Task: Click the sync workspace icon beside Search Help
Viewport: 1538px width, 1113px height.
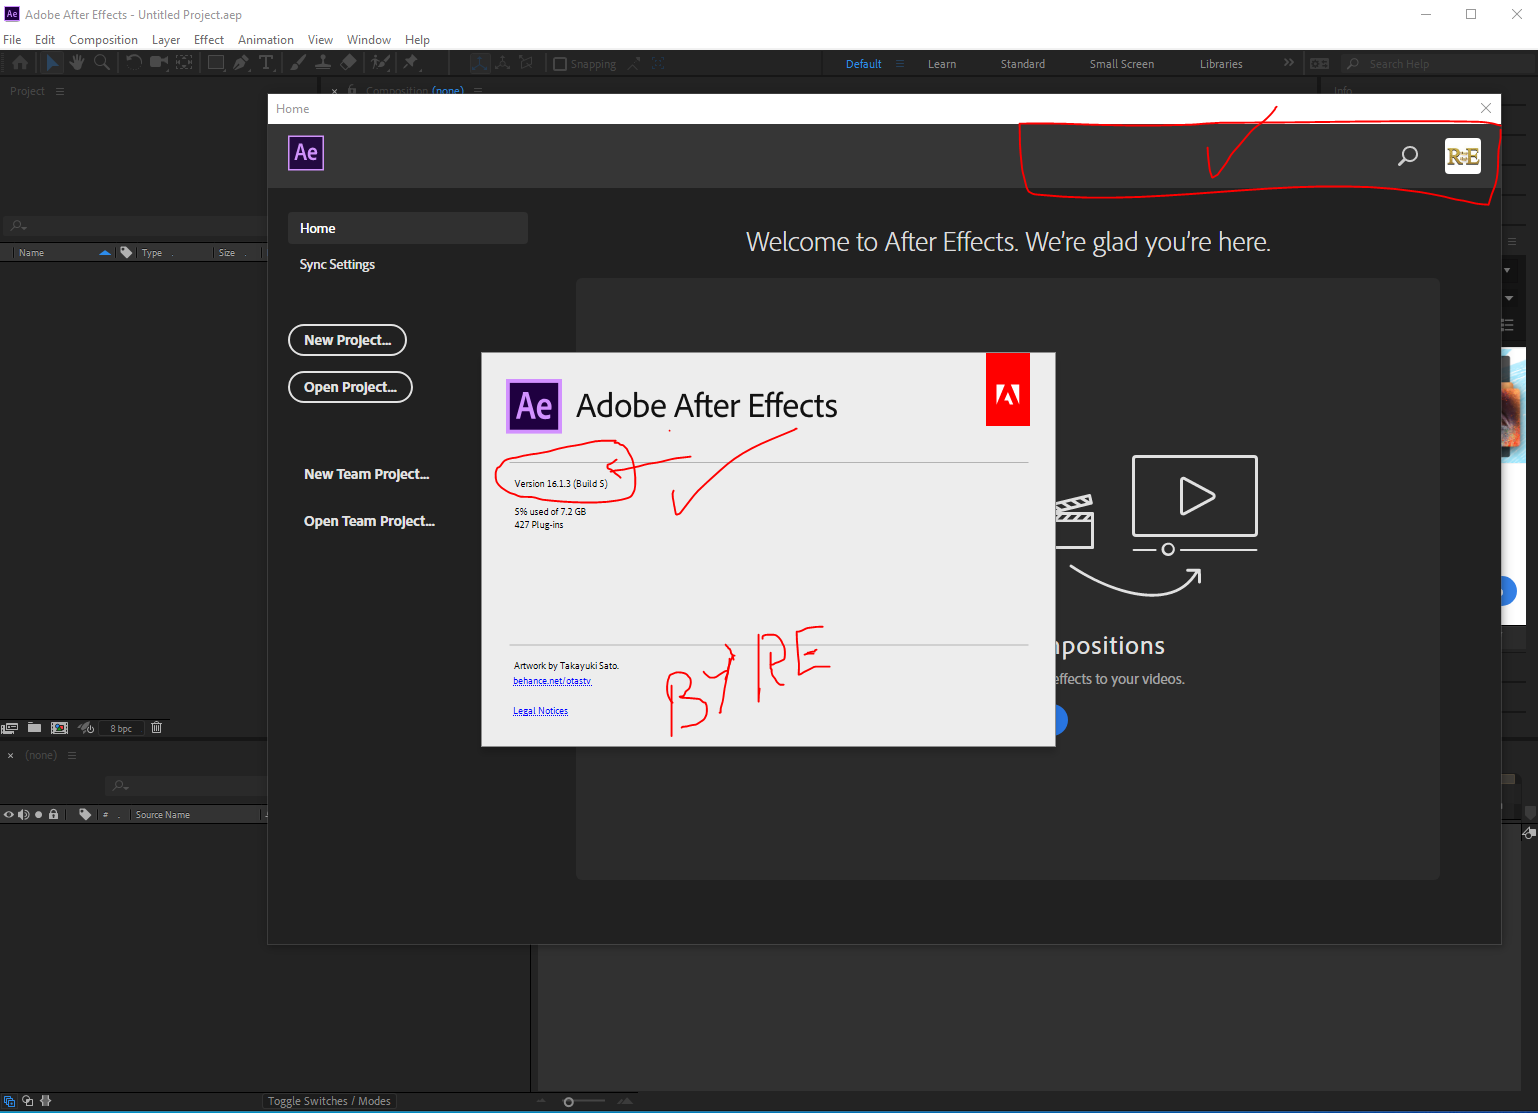Action: point(1320,63)
